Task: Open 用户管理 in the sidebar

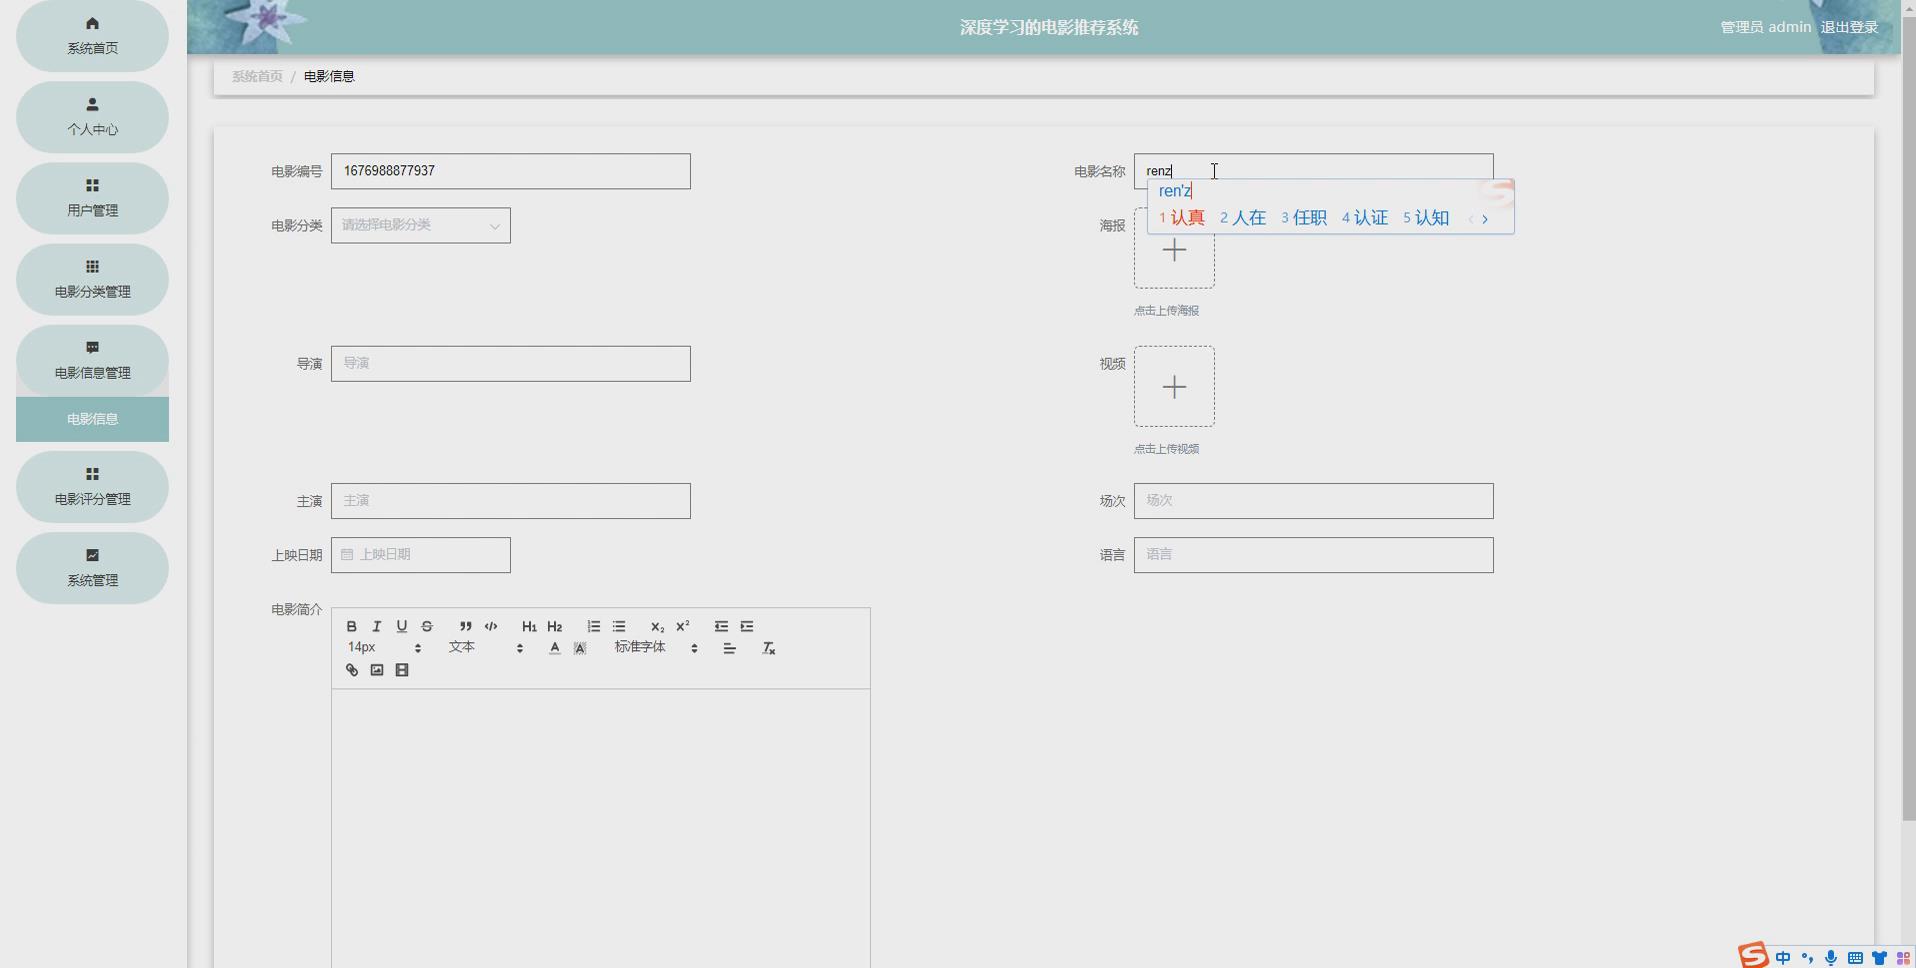Action: pyautogui.click(x=92, y=198)
